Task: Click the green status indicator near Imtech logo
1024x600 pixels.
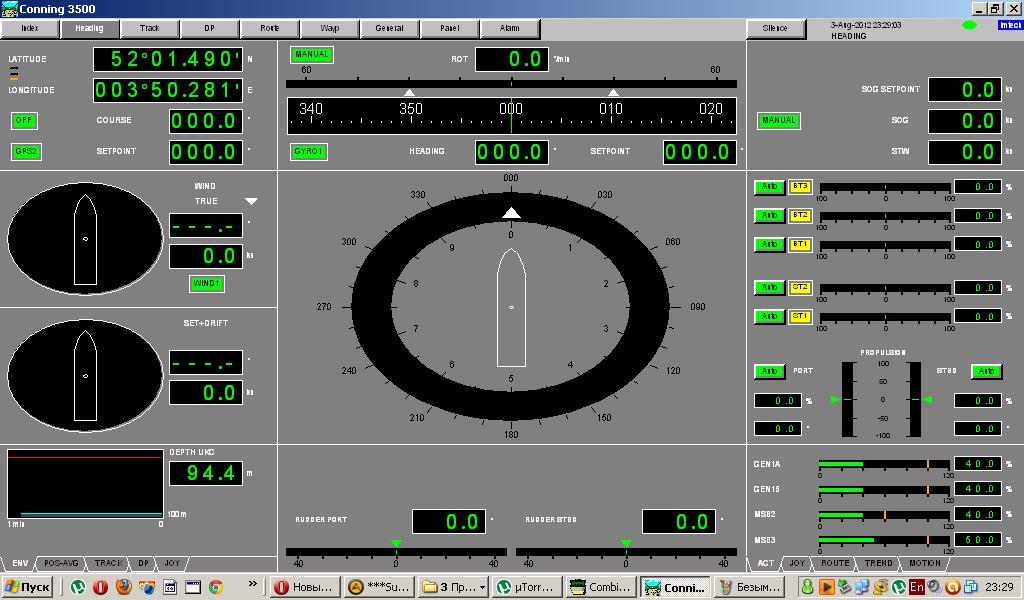Action: [x=969, y=25]
